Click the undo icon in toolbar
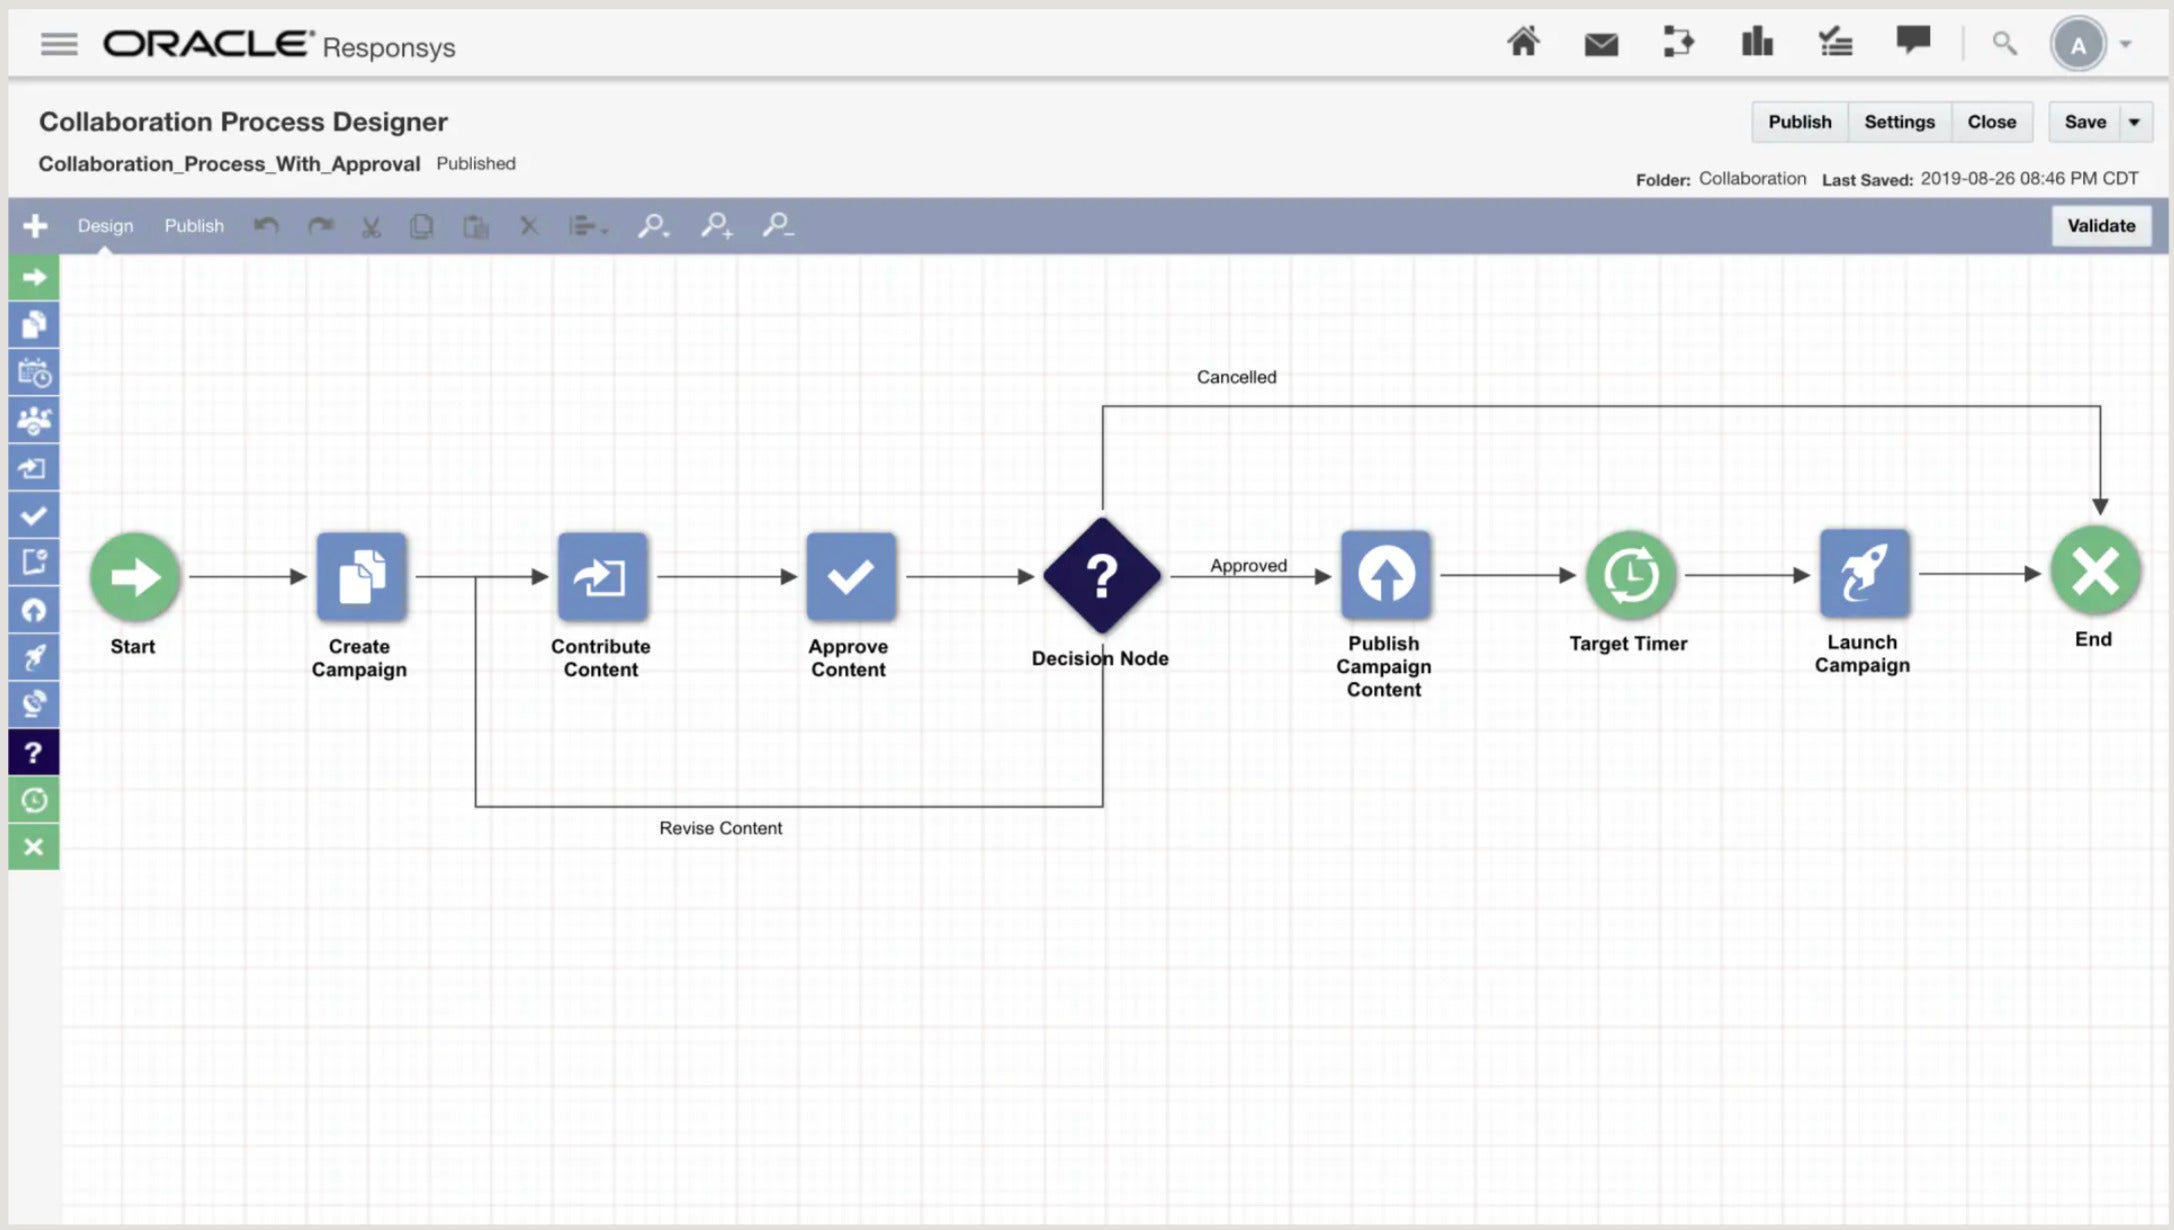 (x=266, y=226)
